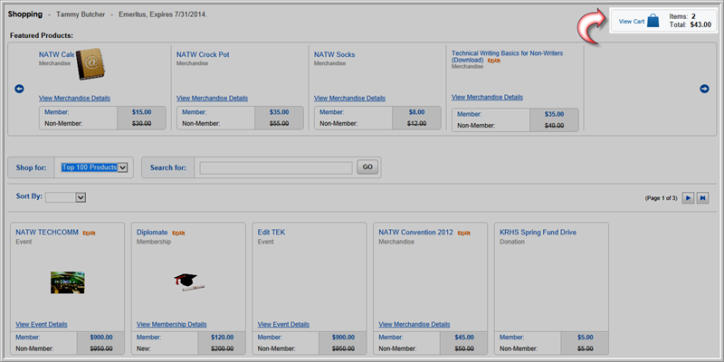This screenshot has width=724, height=362.
Task: Advance featured products with right arrow icon
Action: (x=704, y=89)
